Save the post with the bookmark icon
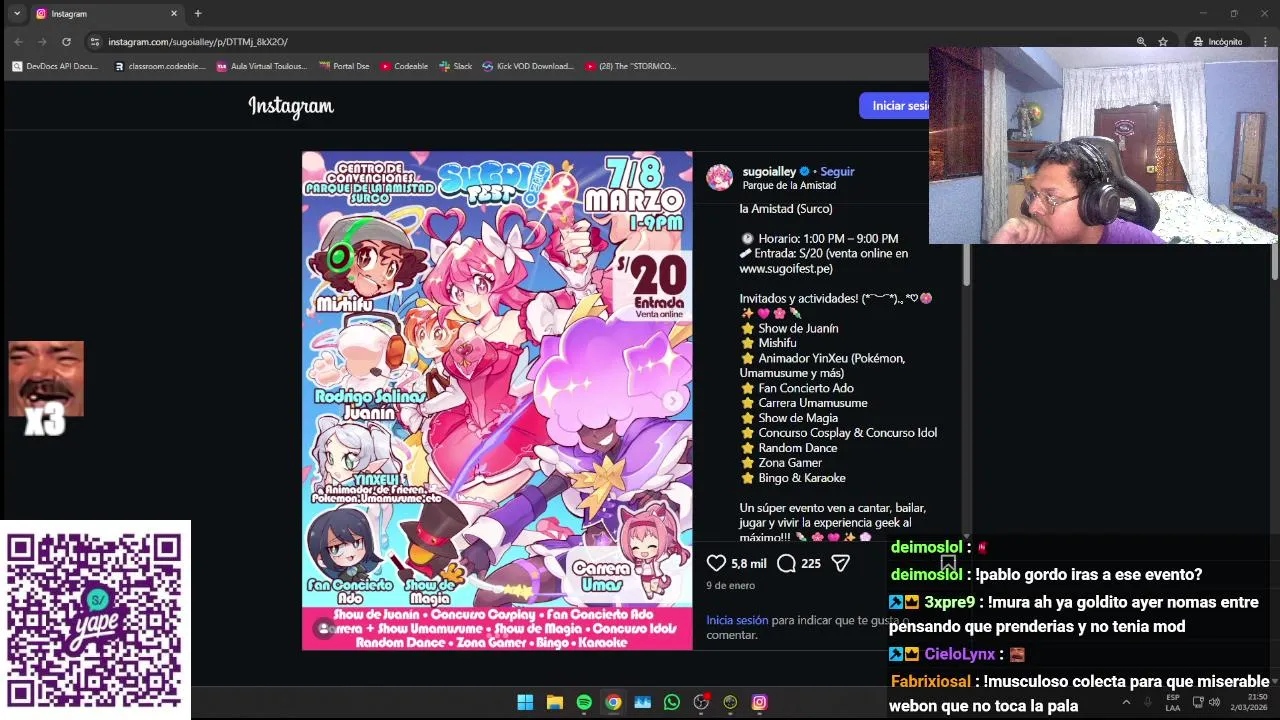The width and height of the screenshot is (1280, 720). point(948,563)
